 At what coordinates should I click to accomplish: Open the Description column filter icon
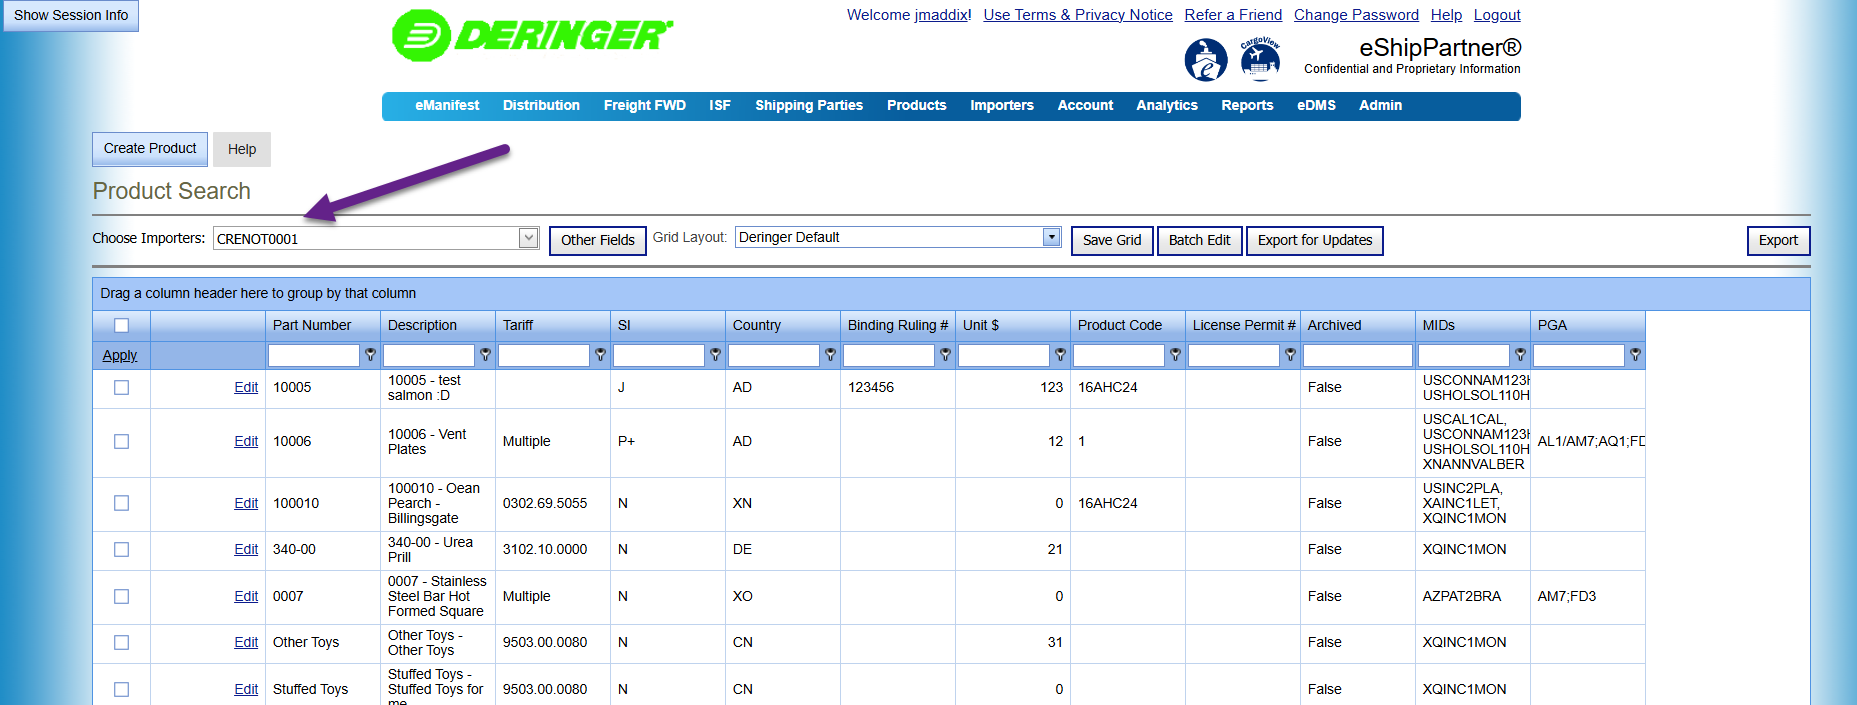click(x=485, y=355)
